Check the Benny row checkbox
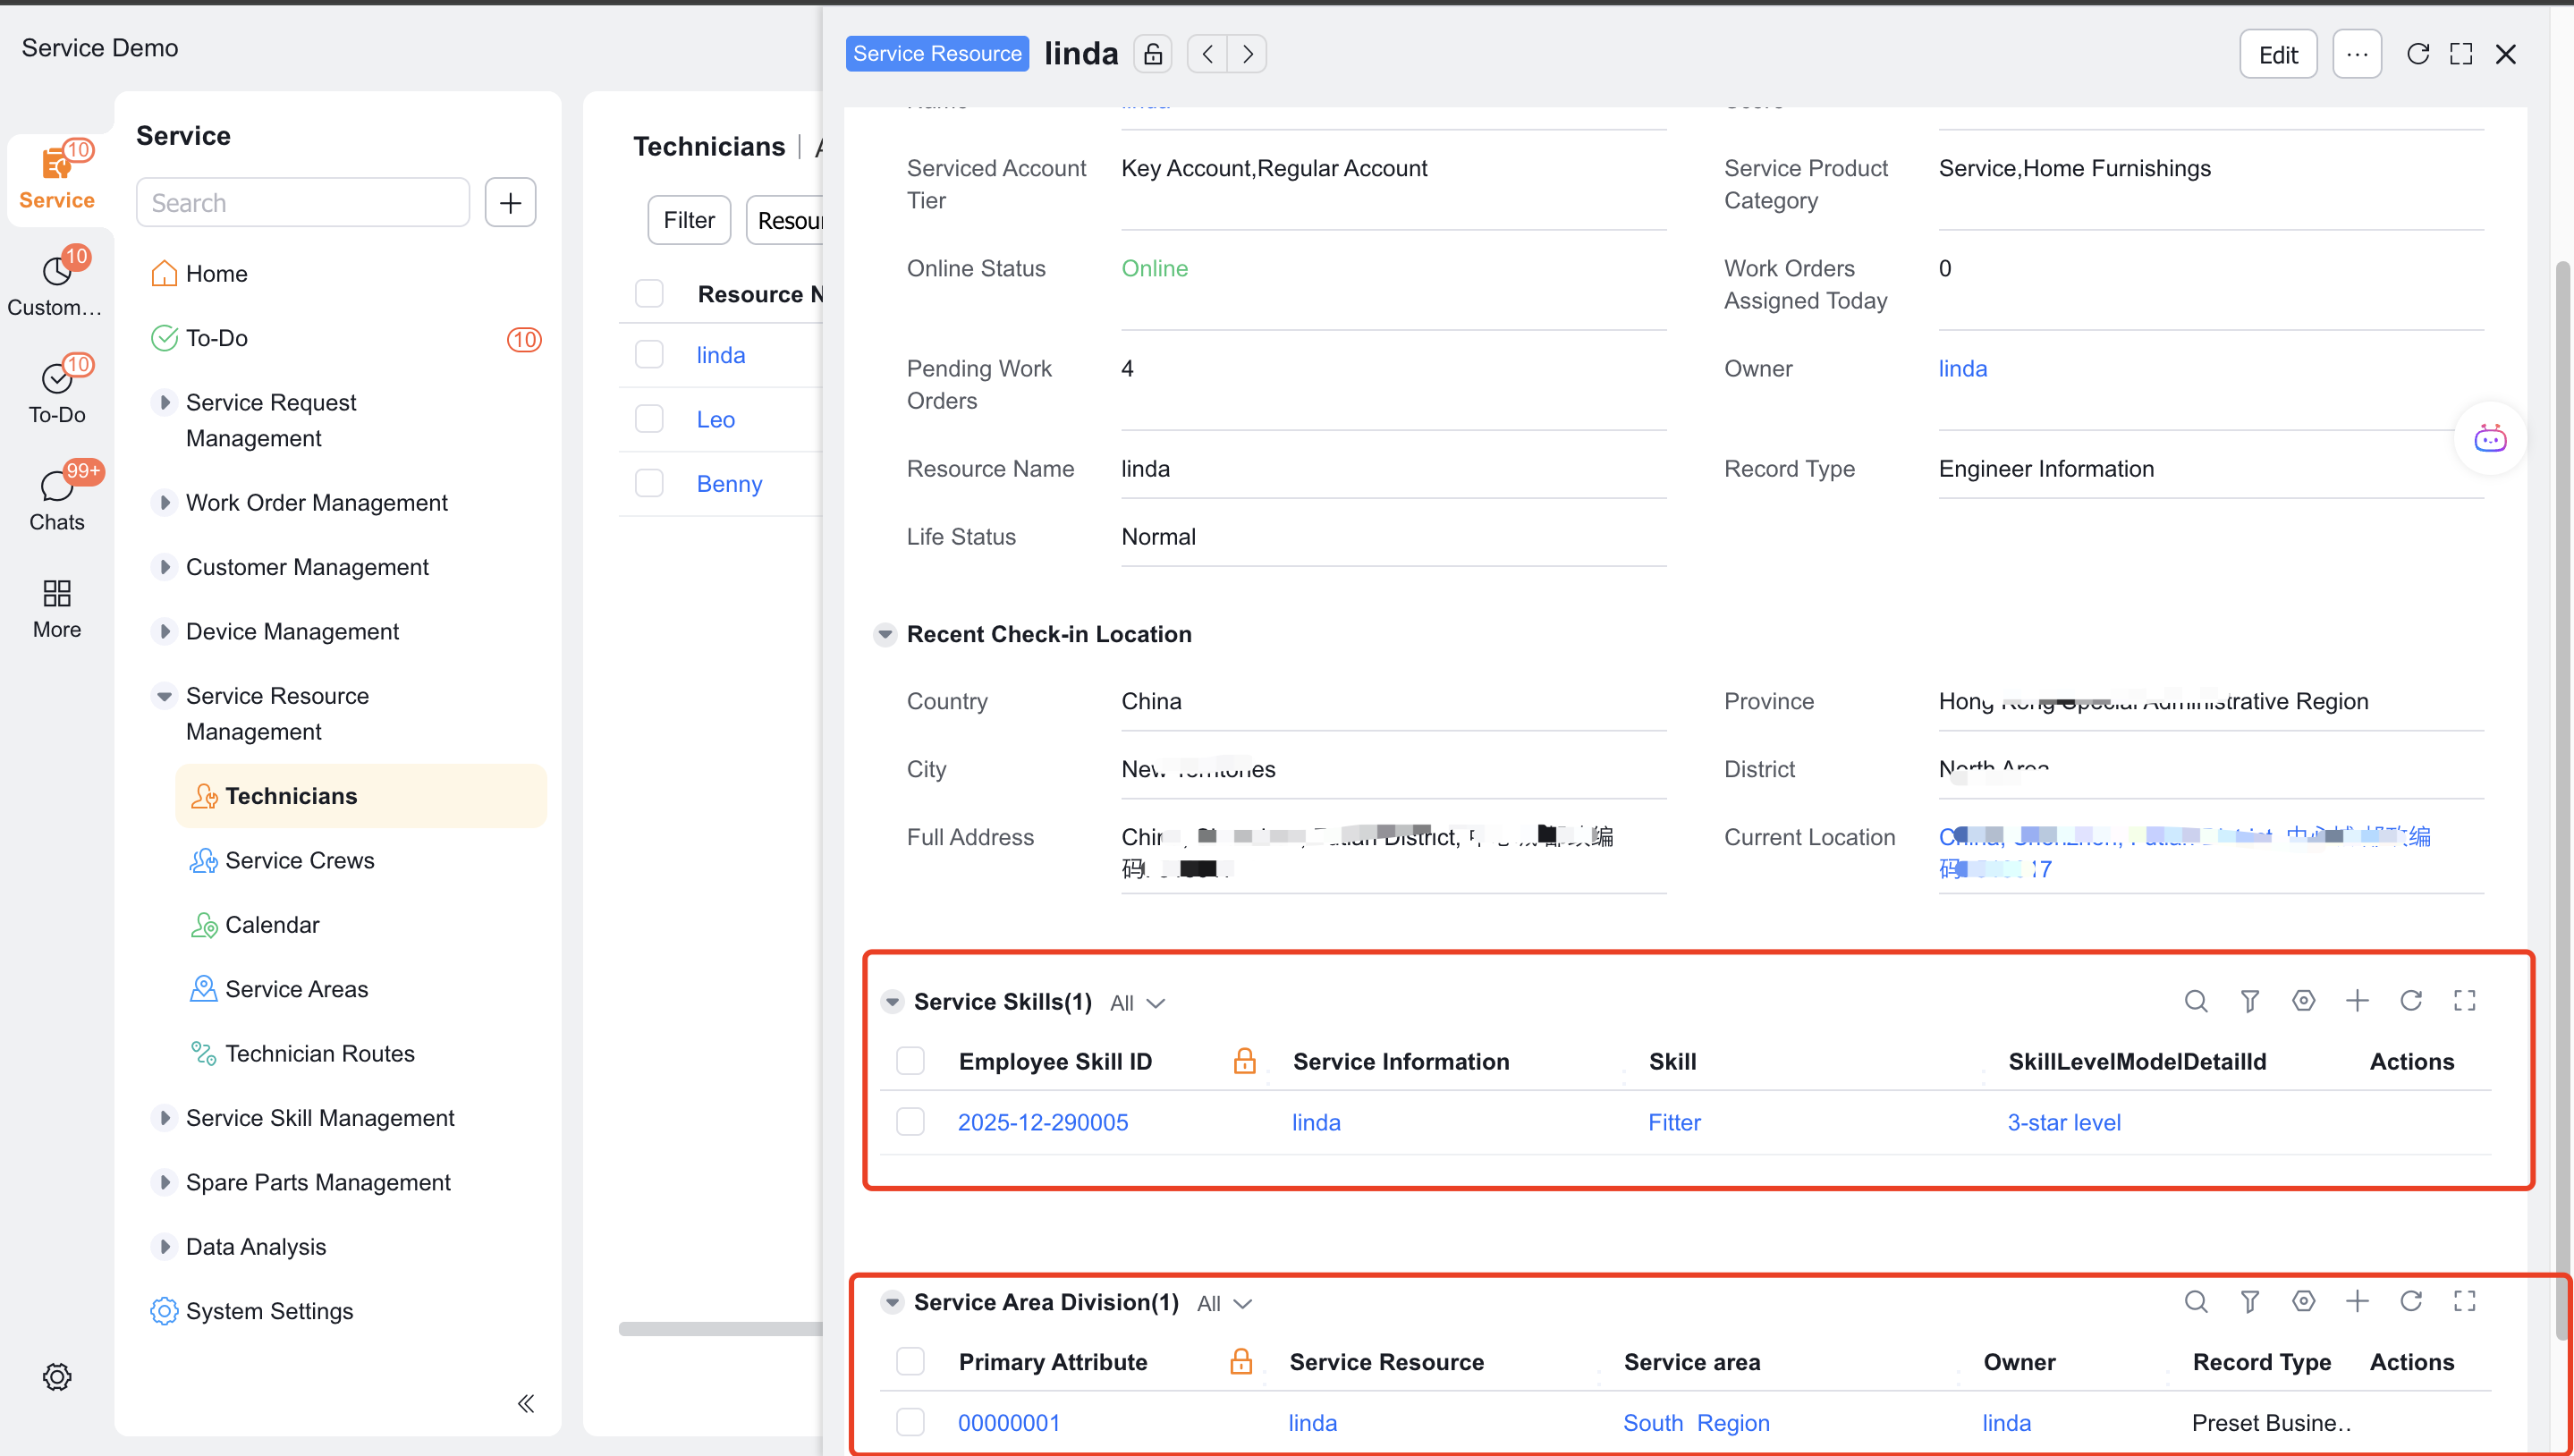Screen dimensions: 2574x1456 pyautogui.click(x=649, y=484)
